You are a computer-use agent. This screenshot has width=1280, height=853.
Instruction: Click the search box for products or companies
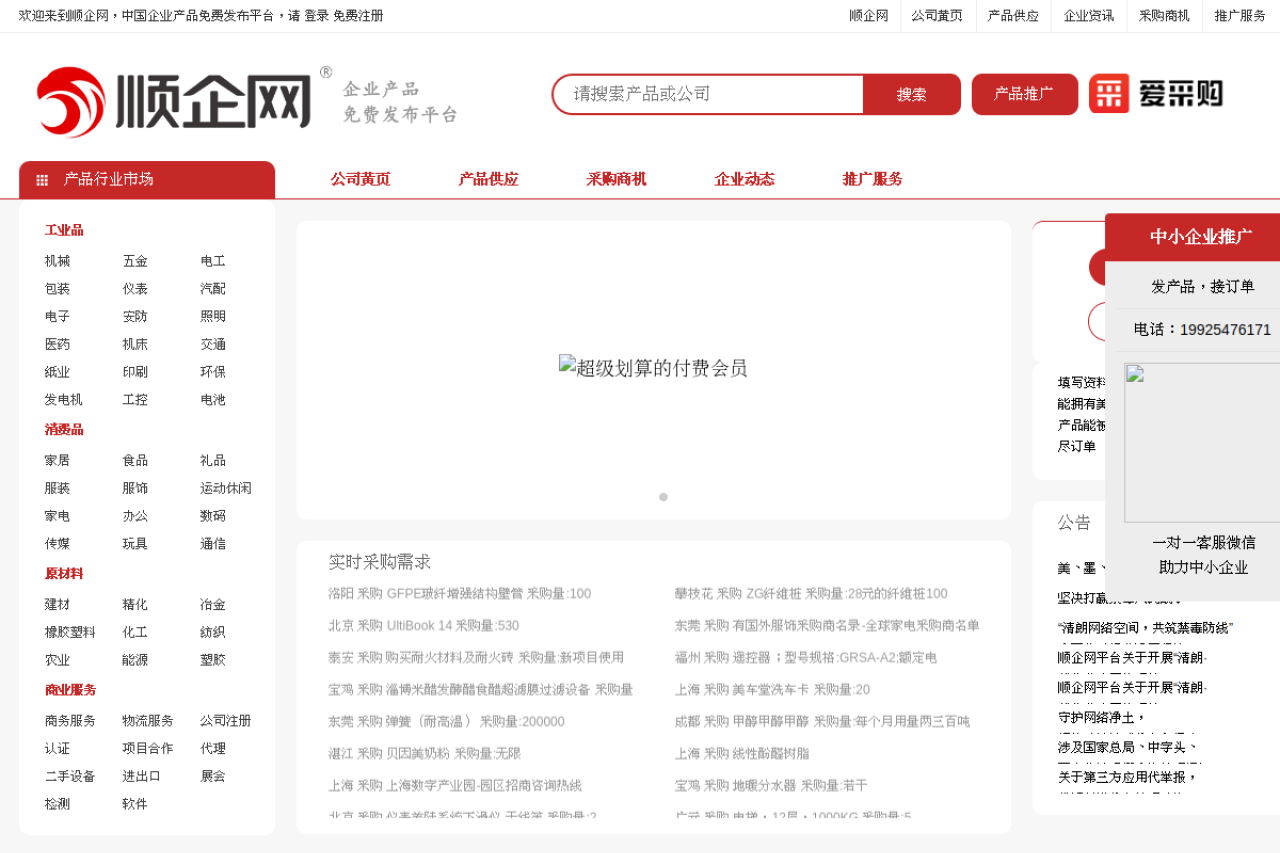(710, 94)
